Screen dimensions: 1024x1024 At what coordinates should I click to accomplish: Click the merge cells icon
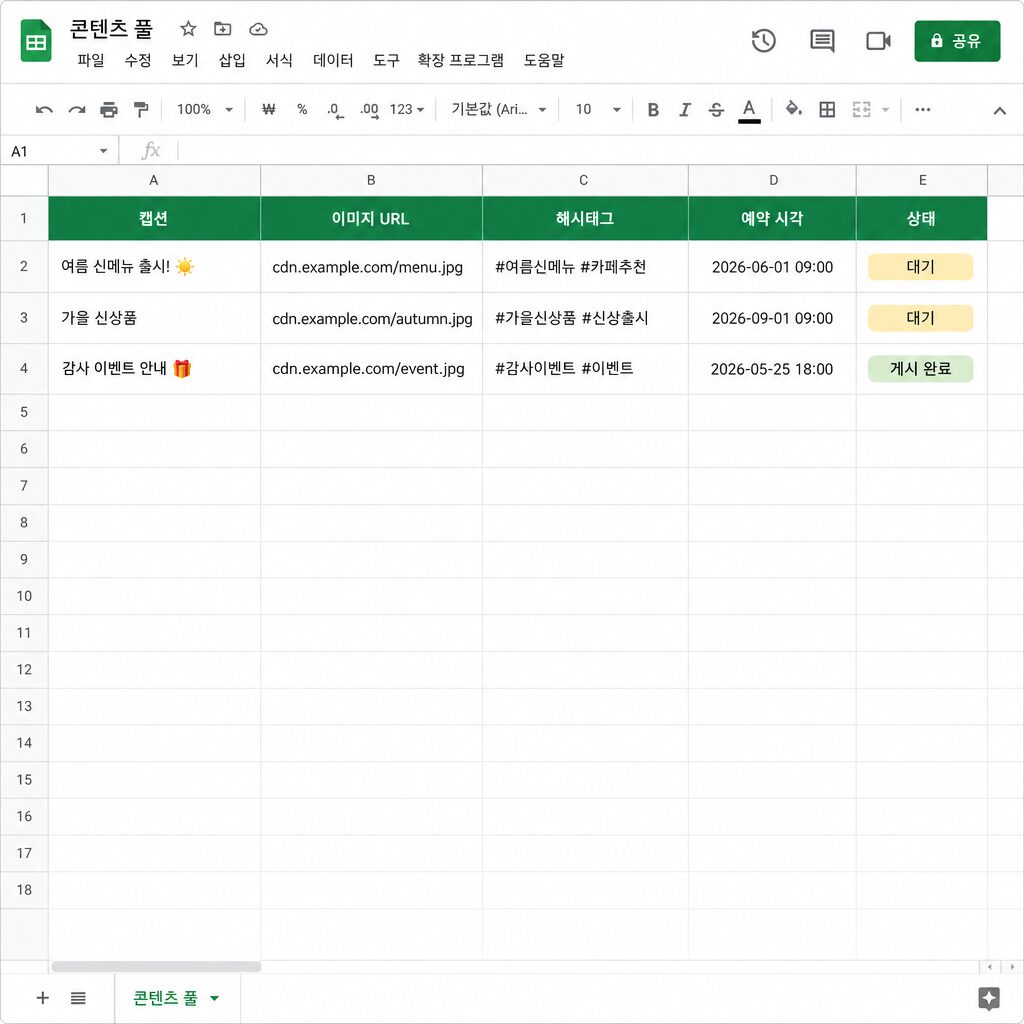point(861,110)
